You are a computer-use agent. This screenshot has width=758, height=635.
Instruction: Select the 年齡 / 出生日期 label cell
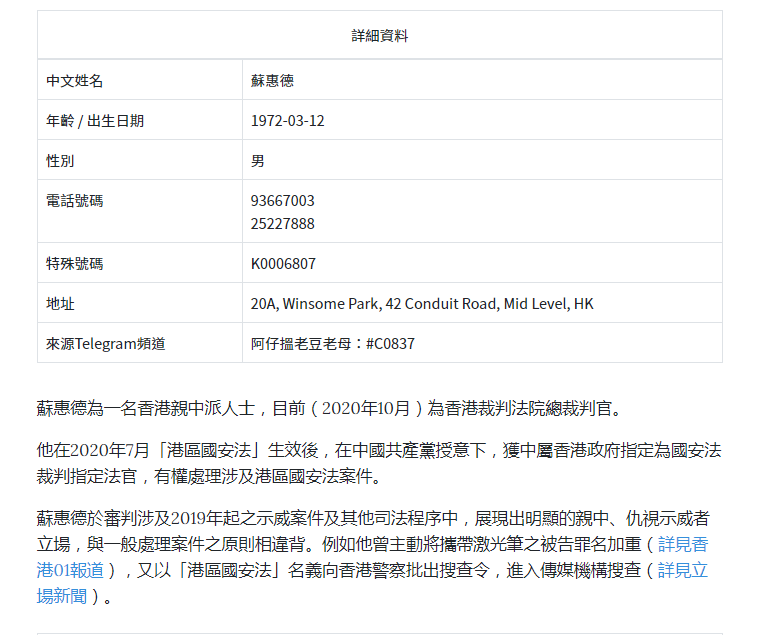[140, 120]
